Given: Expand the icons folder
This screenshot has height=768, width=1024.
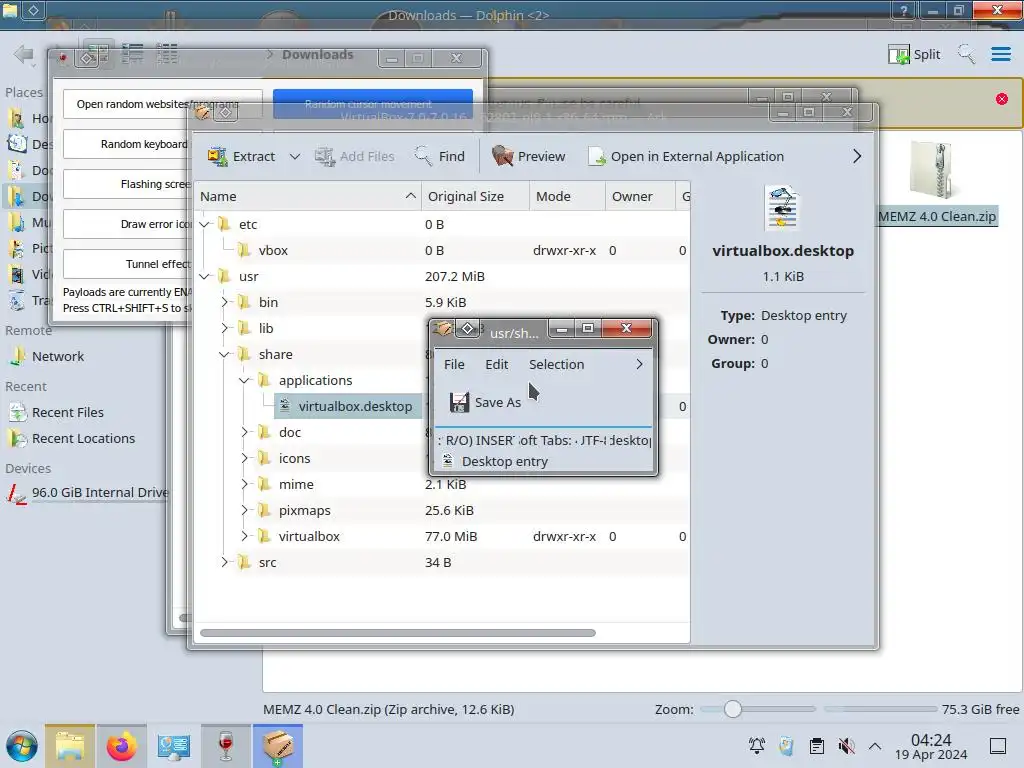Looking at the screenshot, I should pyautogui.click(x=244, y=458).
